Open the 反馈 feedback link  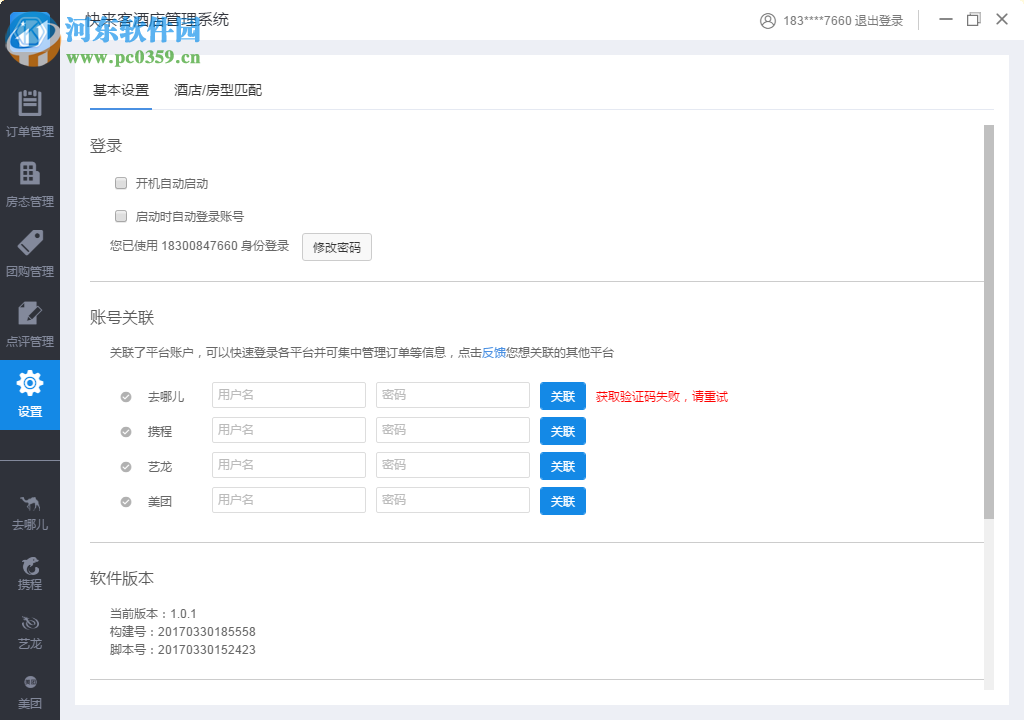point(492,352)
